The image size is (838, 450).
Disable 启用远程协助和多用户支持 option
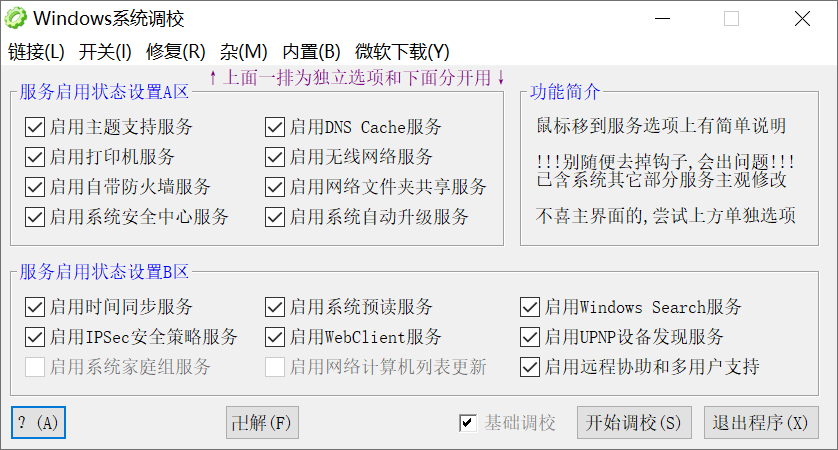click(530, 367)
